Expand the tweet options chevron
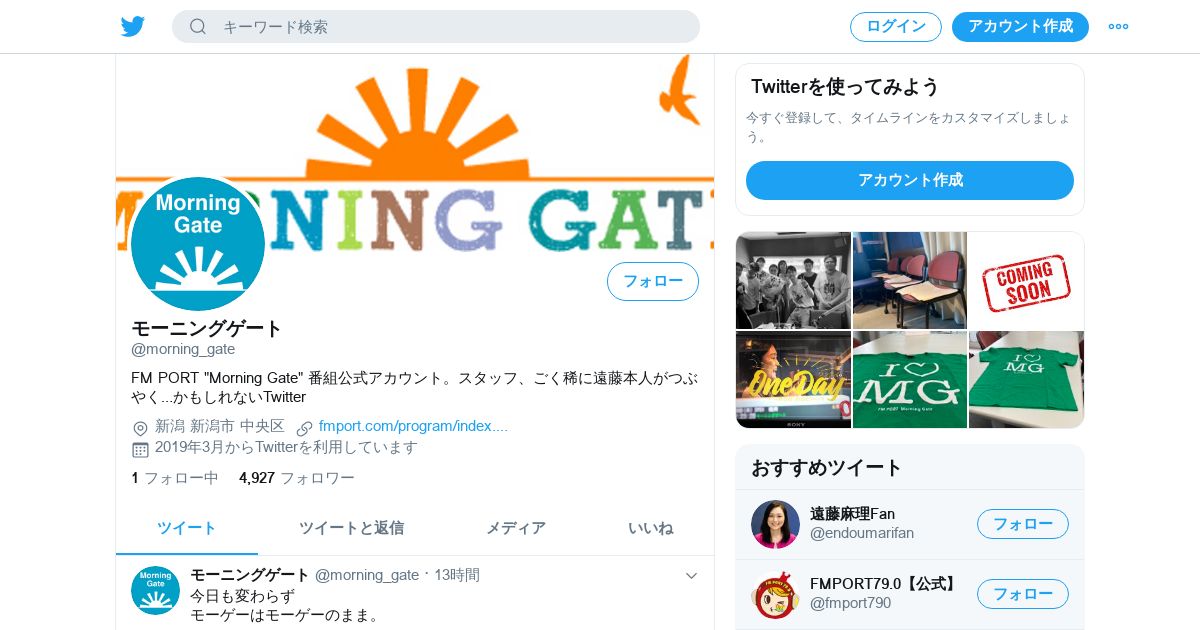Viewport: 1200px width, 630px height. 691,576
